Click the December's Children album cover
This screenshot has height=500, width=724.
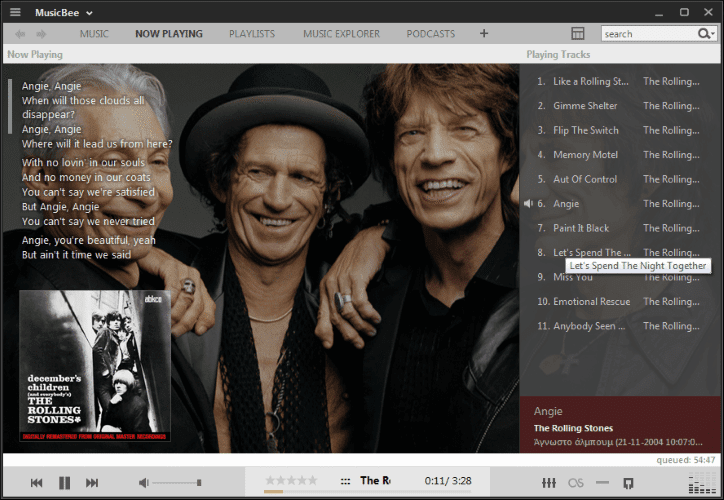pos(95,366)
